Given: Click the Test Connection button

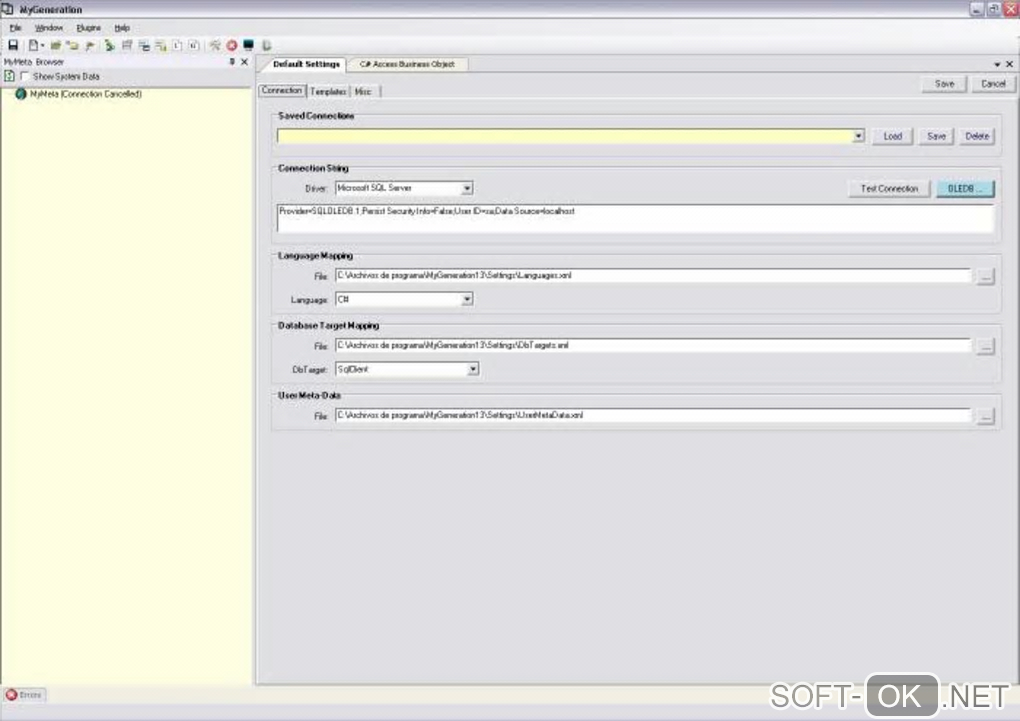Looking at the screenshot, I should [889, 189].
